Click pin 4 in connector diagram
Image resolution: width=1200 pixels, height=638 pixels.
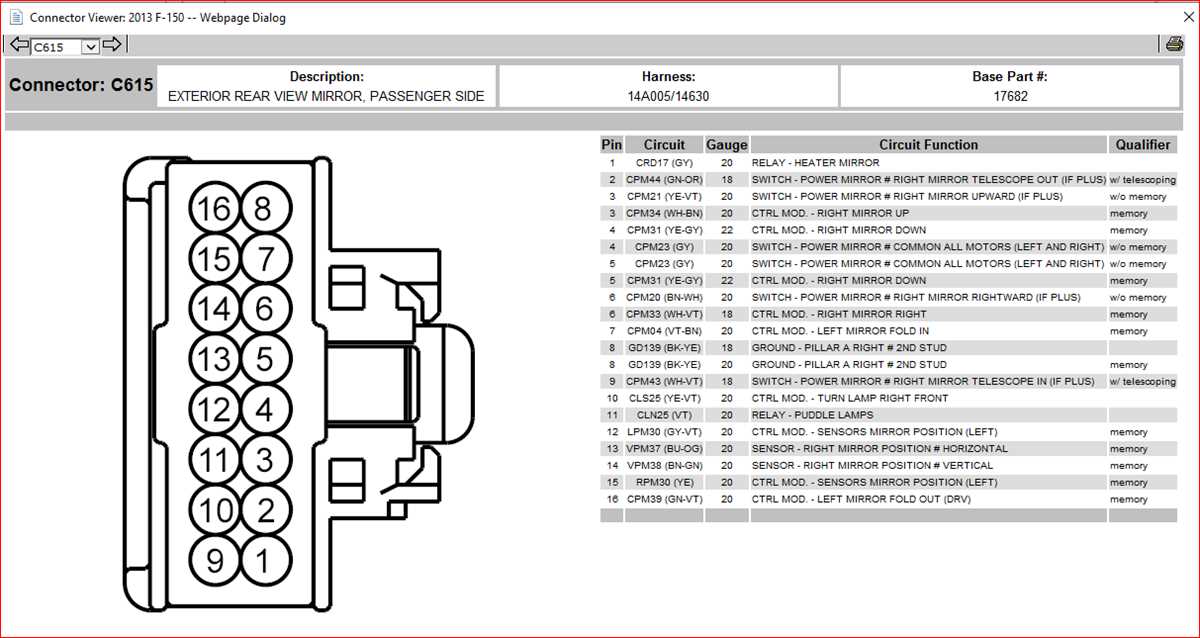[264, 409]
